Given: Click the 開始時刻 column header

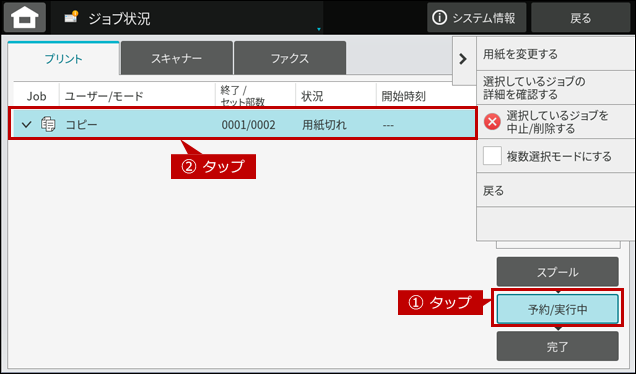Looking at the screenshot, I should click(x=404, y=96).
